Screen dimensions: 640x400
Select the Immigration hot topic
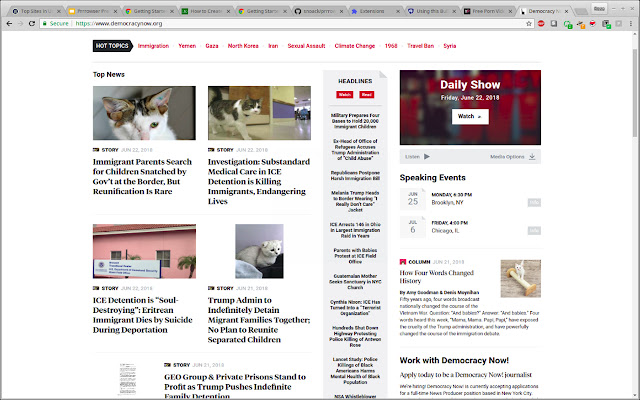tap(153, 46)
